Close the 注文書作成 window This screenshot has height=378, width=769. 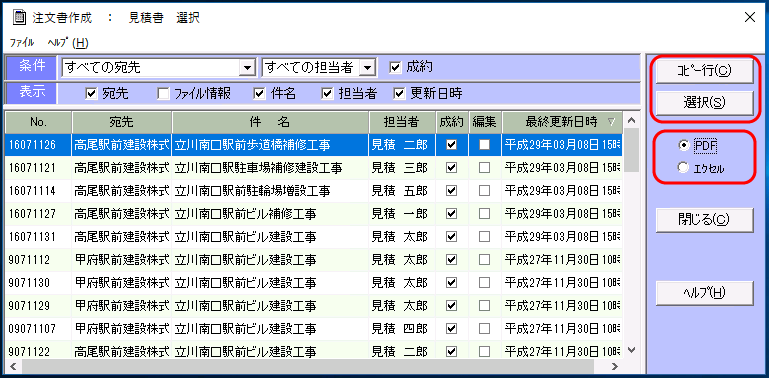(750, 18)
